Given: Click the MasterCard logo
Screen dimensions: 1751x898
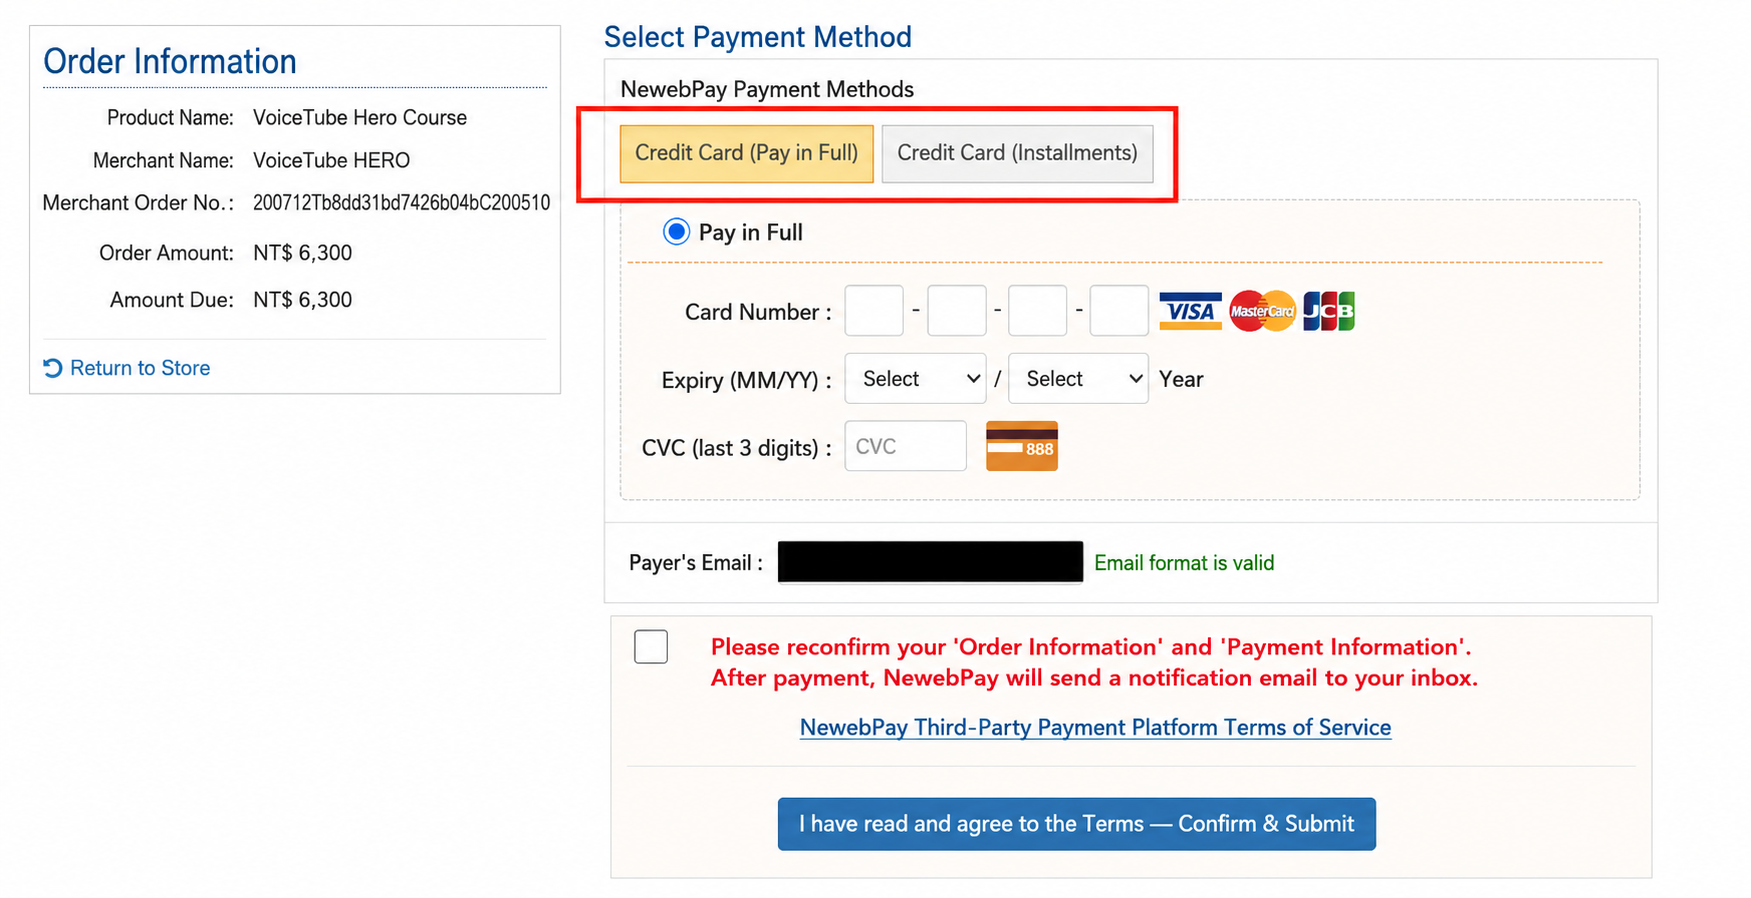Looking at the screenshot, I should [x=1262, y=311].
